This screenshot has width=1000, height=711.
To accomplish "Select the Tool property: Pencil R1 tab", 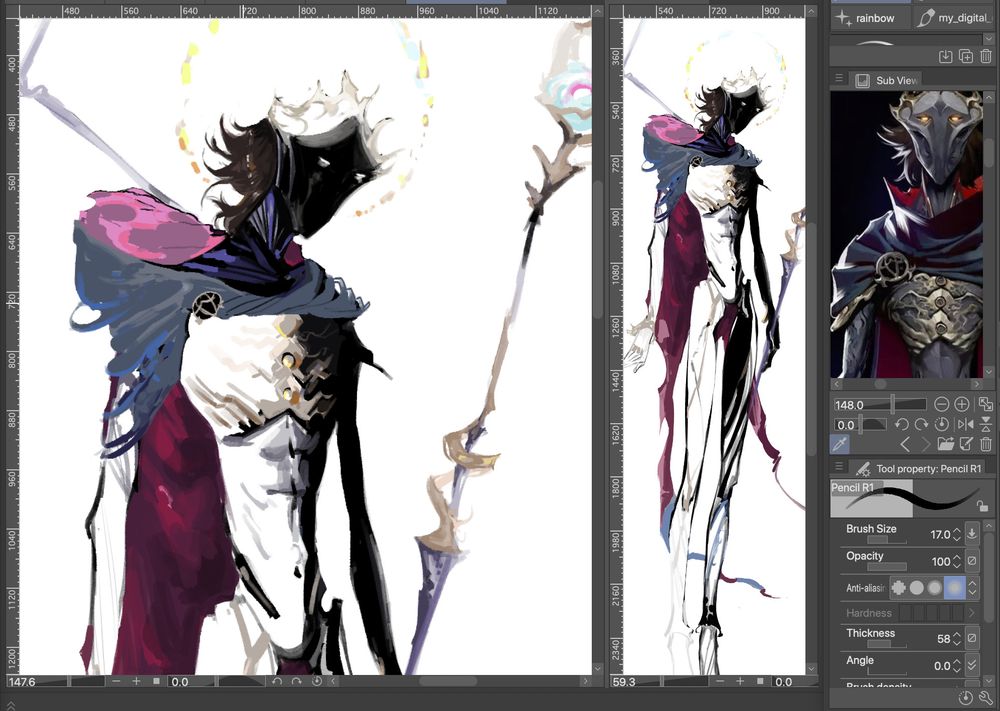I will click(x=918, y=469).
